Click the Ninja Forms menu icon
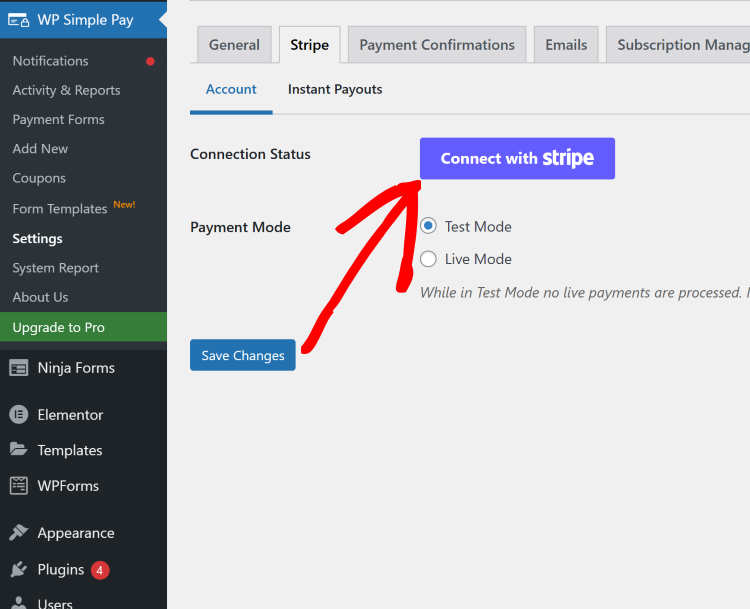Image resolution: width=750 pixels, height=609 pixels. coord(19,368)
